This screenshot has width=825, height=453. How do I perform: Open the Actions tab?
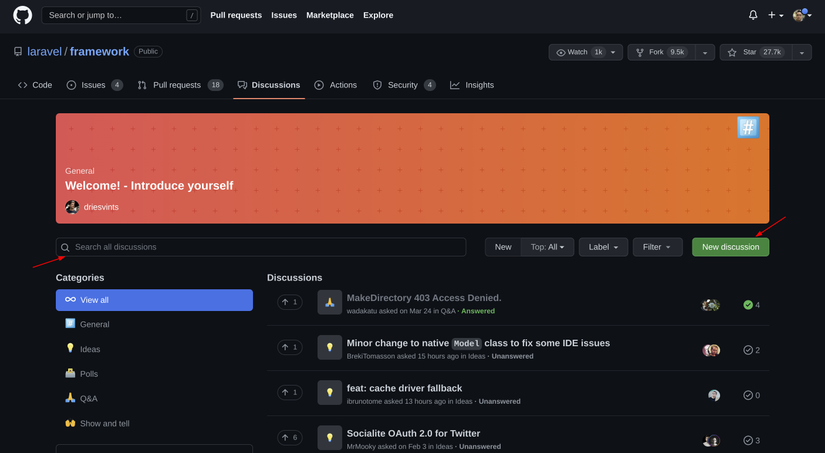[336, 85]
